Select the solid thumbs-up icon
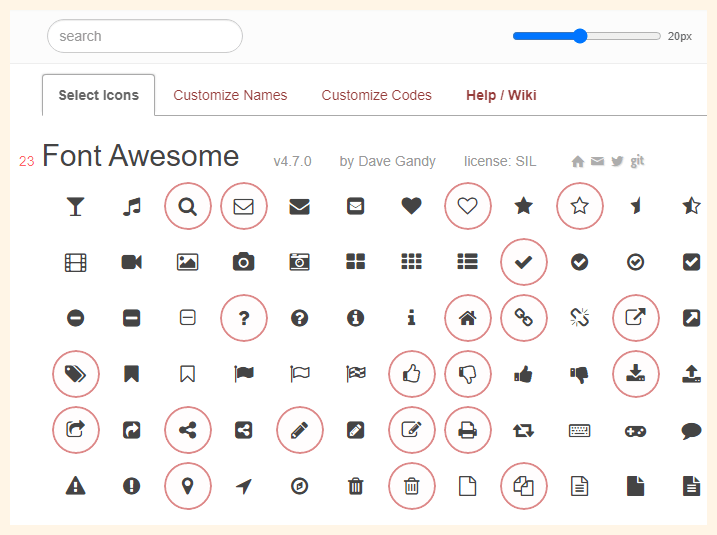This screenshot has width=717, height=535. click(524, 374)
